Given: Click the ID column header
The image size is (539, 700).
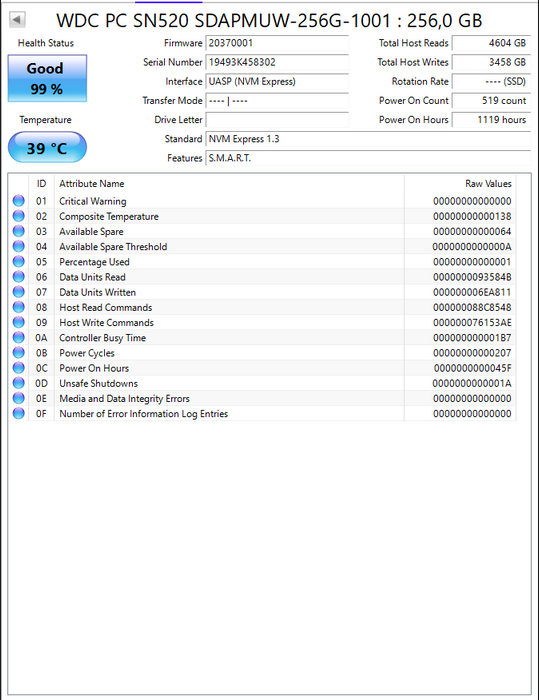Looking at the screenshot, I should pyautogui.click(x=42, y=183).
